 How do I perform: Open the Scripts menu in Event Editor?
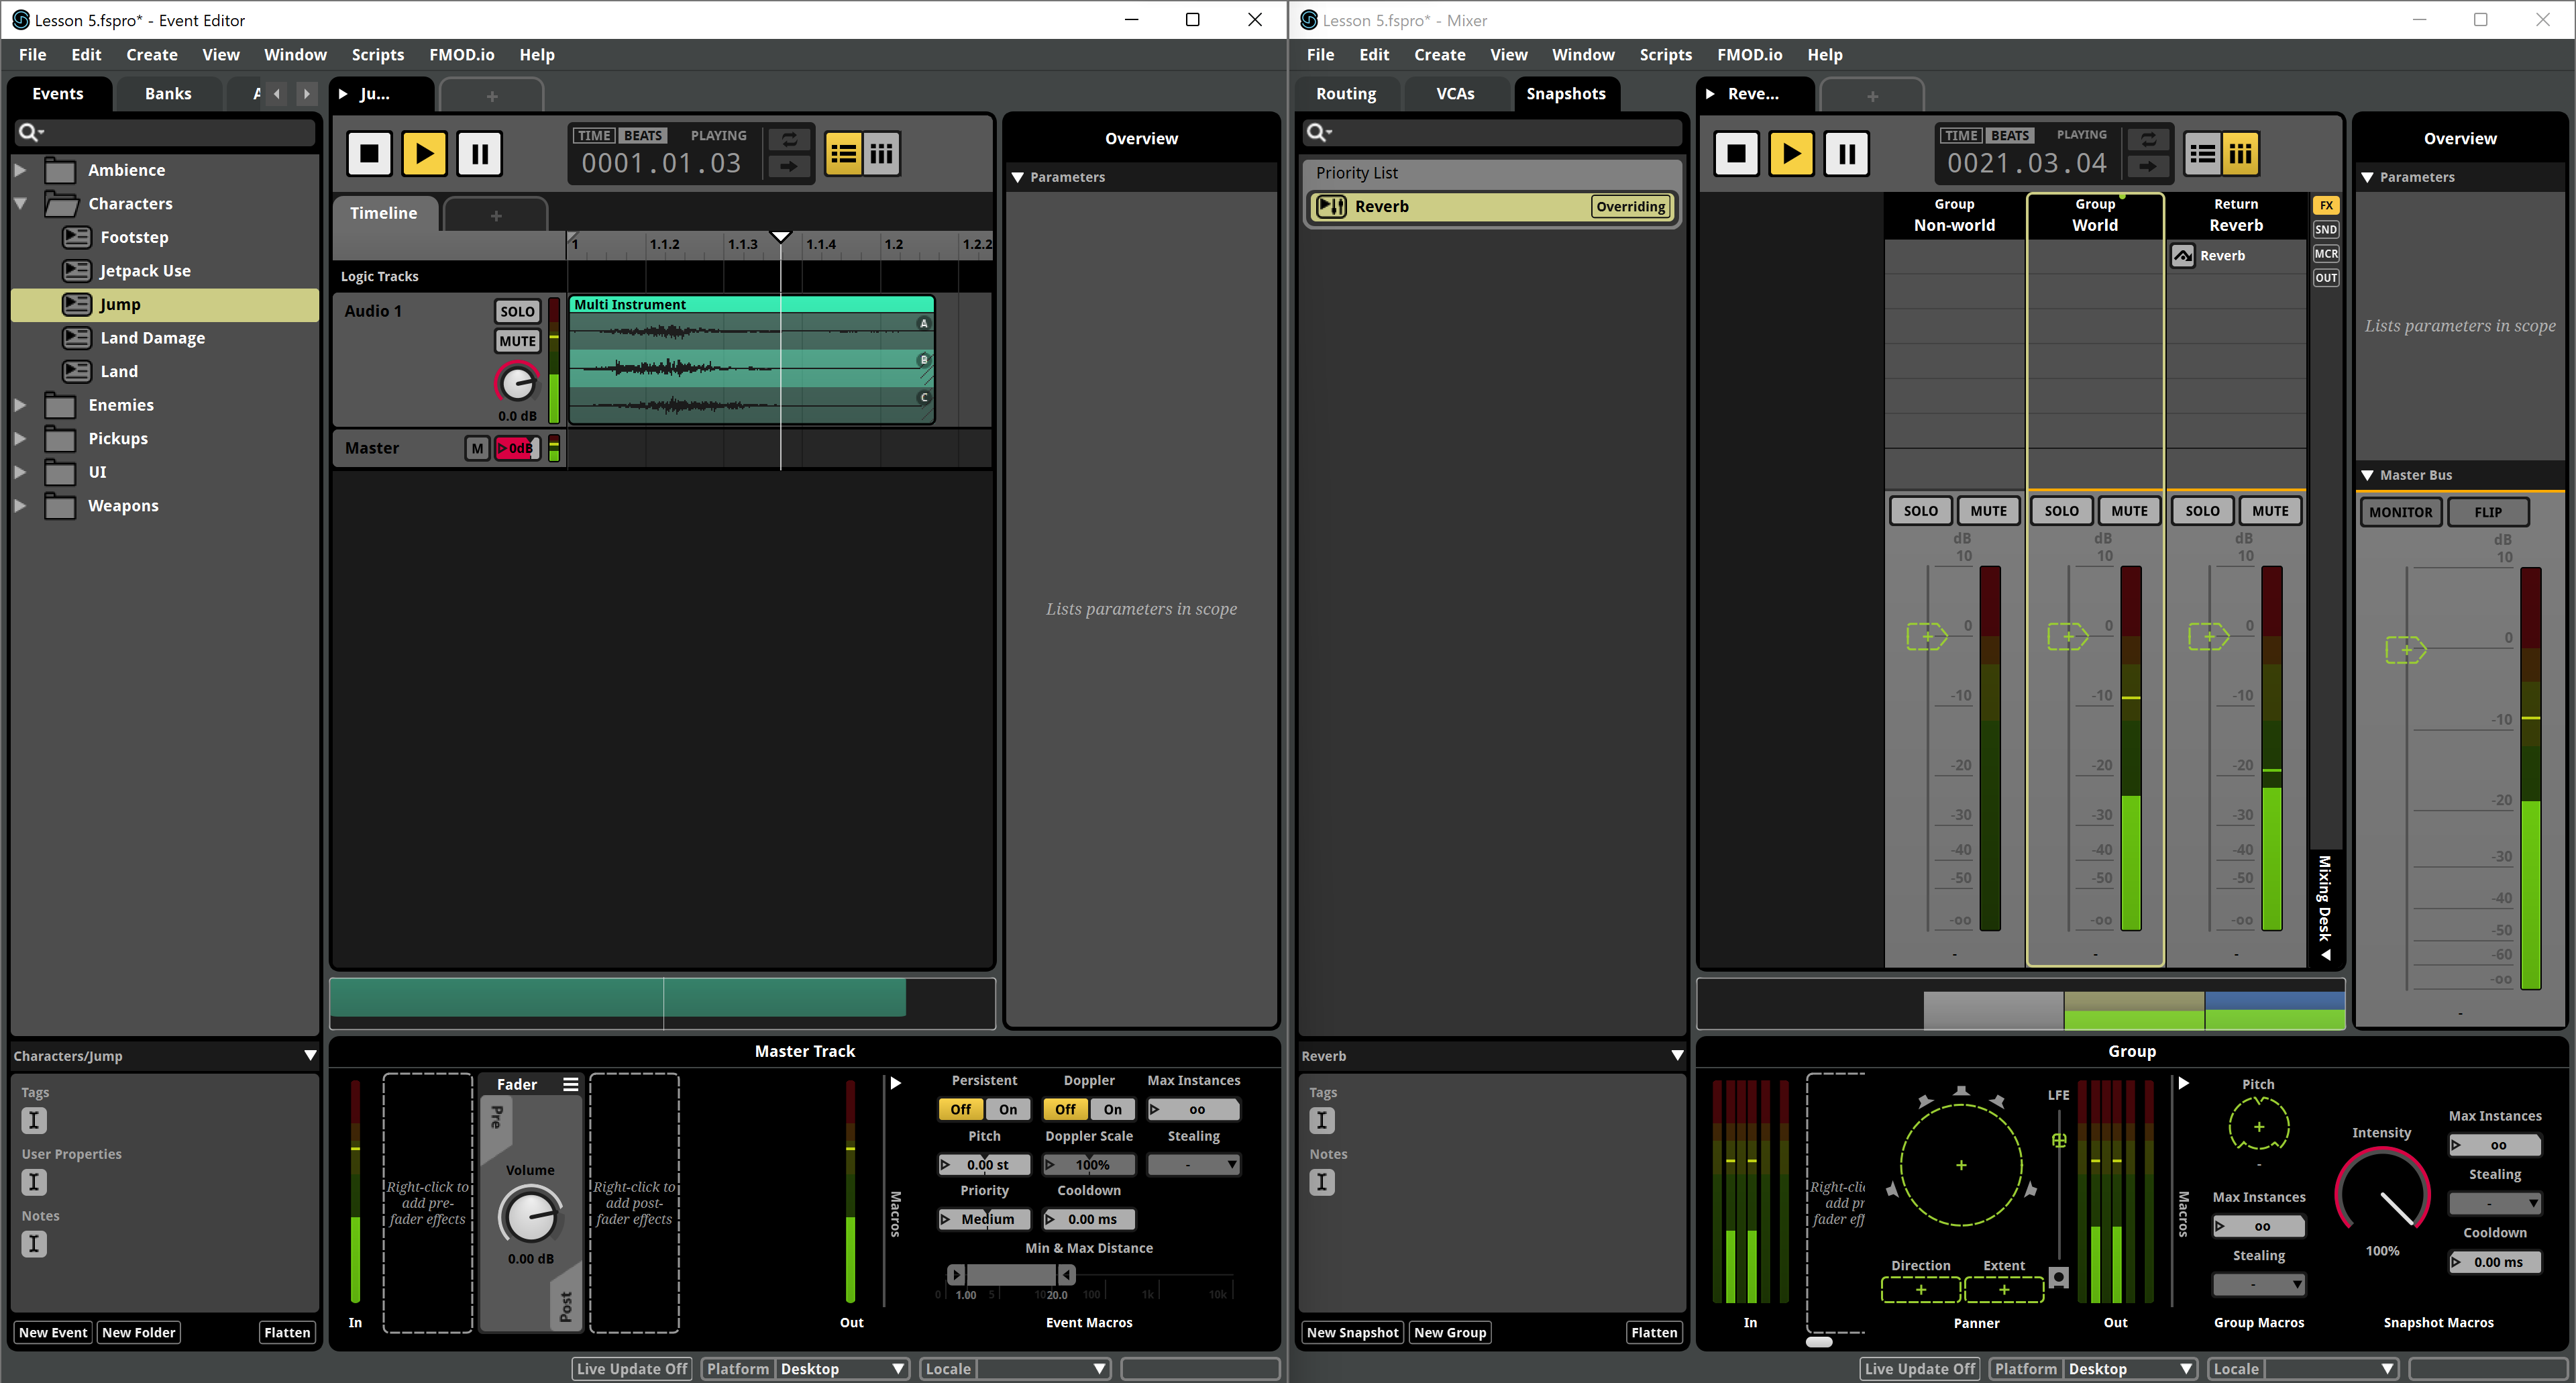click(x=377, y=55)
